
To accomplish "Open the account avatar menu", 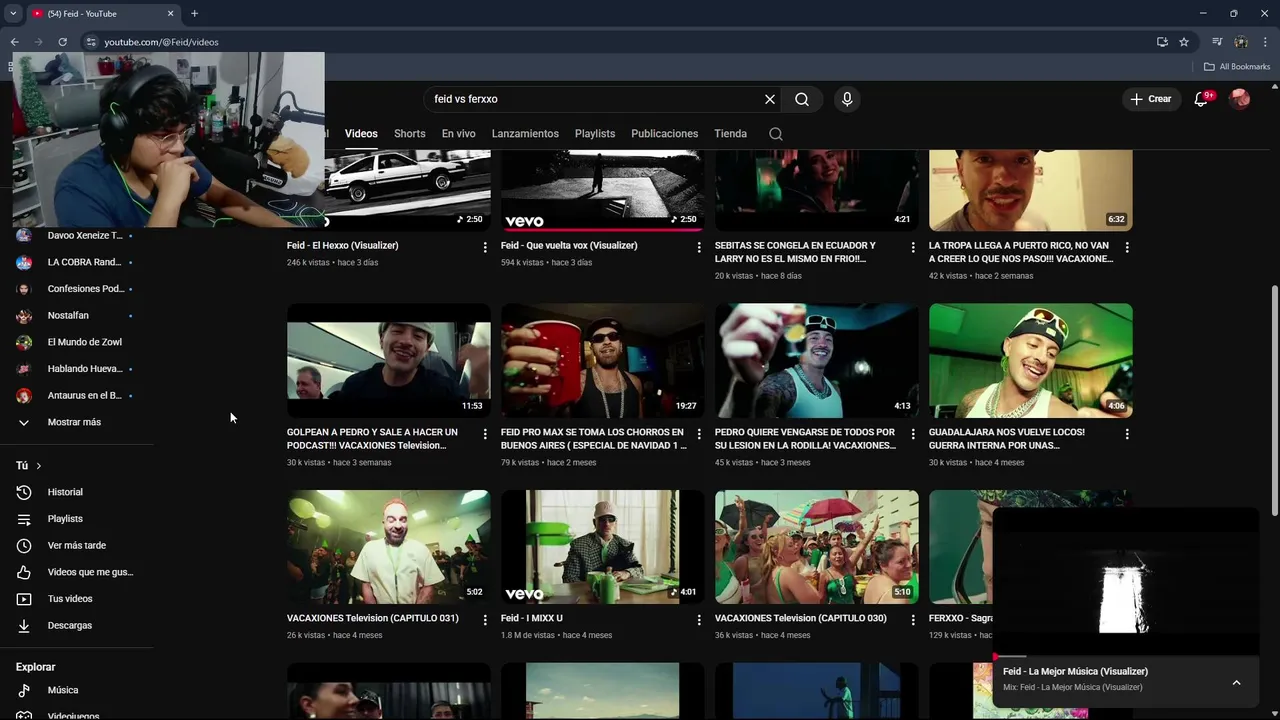I will click(x=1240, y=99).
